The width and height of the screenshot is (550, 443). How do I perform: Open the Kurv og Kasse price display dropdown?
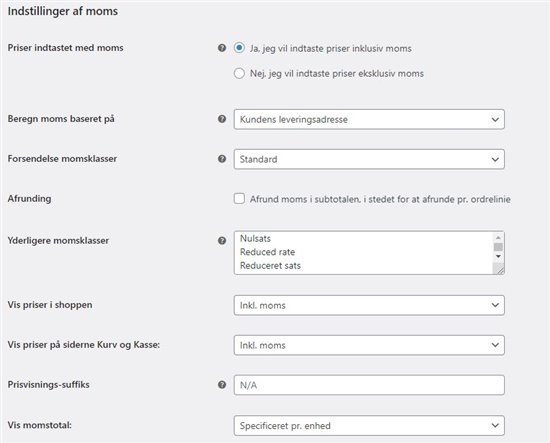coord(369,345)
